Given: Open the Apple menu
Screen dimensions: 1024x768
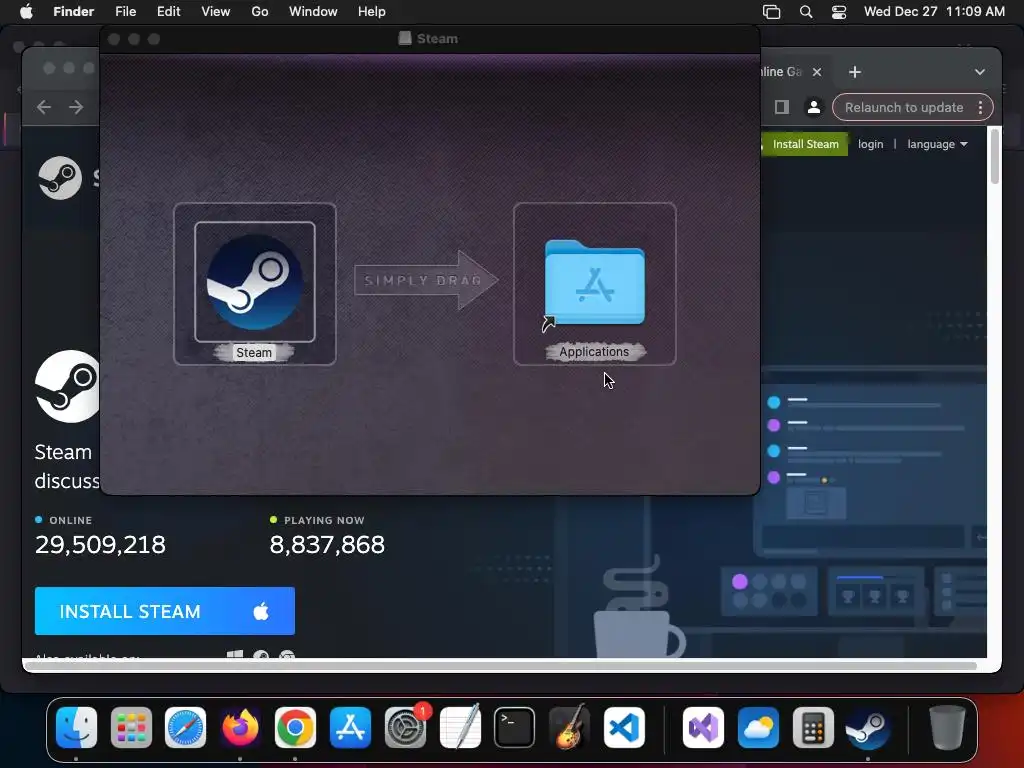Looking at the screenshot, I should click(x=26, y=11).
